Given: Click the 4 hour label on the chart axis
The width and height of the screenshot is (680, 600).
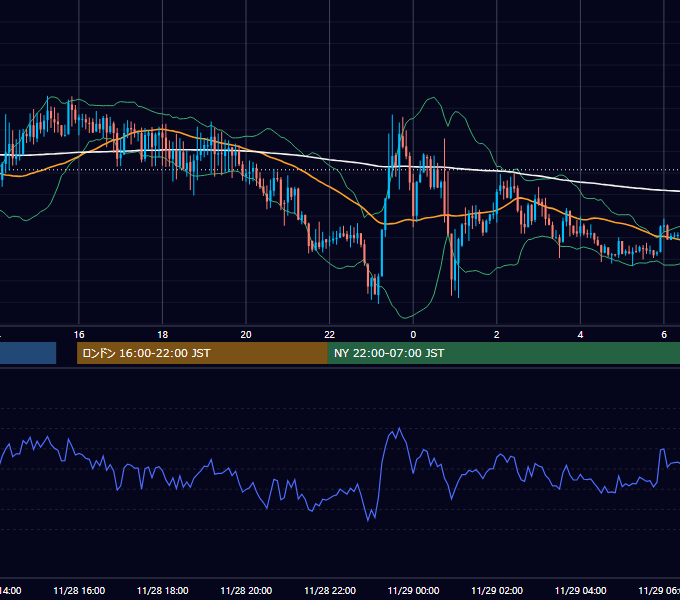Looking at the screenshot, I should (x=580, y=335).
